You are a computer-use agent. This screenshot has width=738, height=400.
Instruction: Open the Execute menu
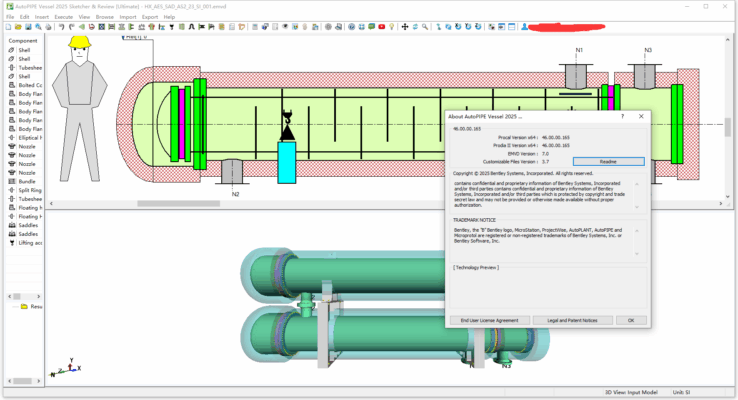64,17
